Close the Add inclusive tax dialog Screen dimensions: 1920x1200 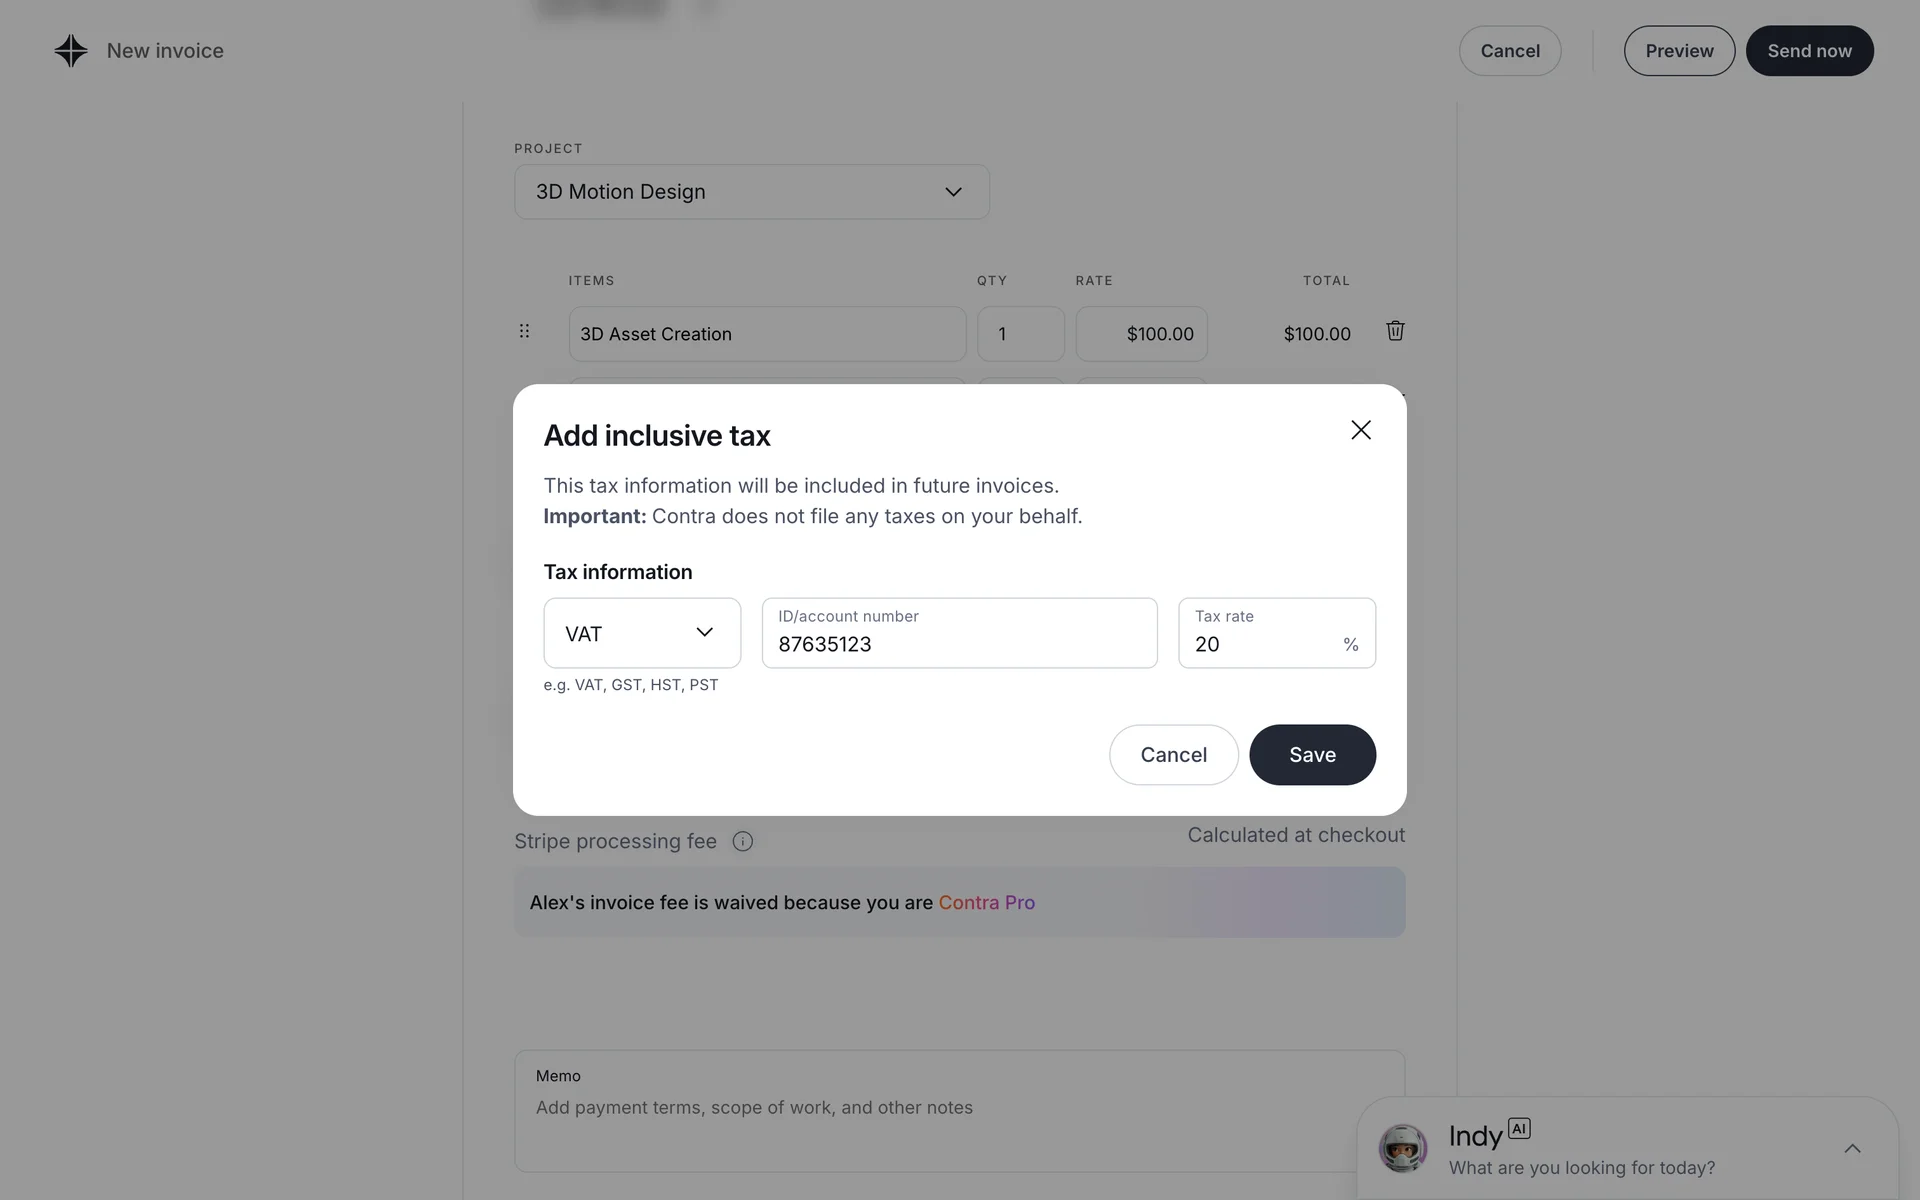(1360, 430)
